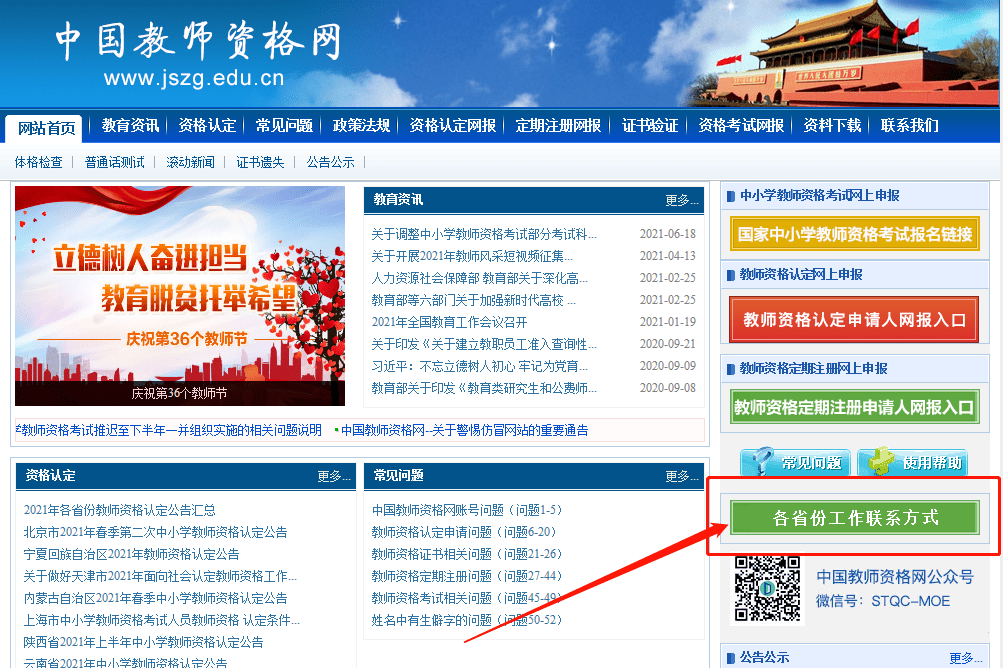Open 宁夏回族自治区2021年教师资格认定公告
Image resolution: width=1003 pixels, height=668 pixels.
[131, 554]
